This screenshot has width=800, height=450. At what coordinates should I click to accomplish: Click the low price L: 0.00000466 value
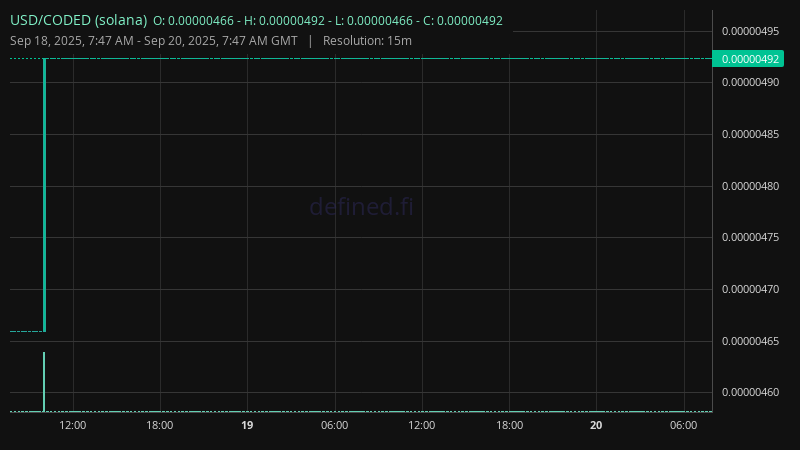point(373,21)
